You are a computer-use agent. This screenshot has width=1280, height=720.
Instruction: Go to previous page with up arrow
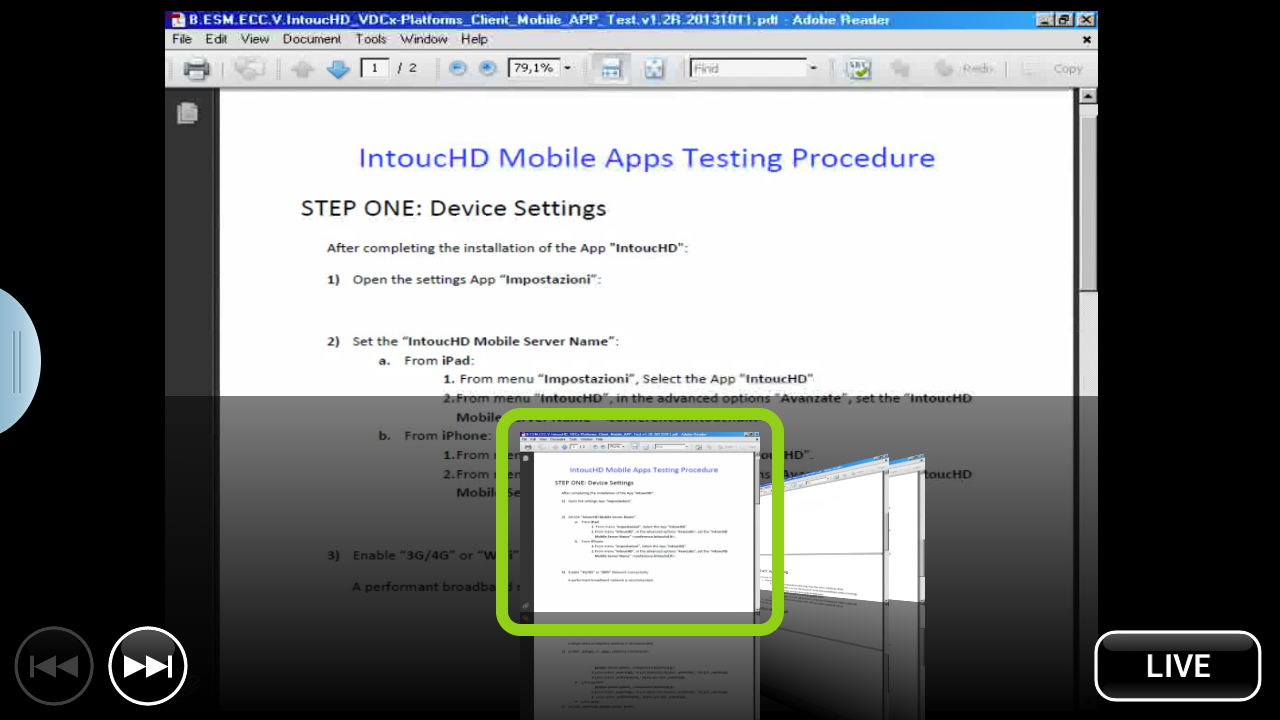point(303,69)
